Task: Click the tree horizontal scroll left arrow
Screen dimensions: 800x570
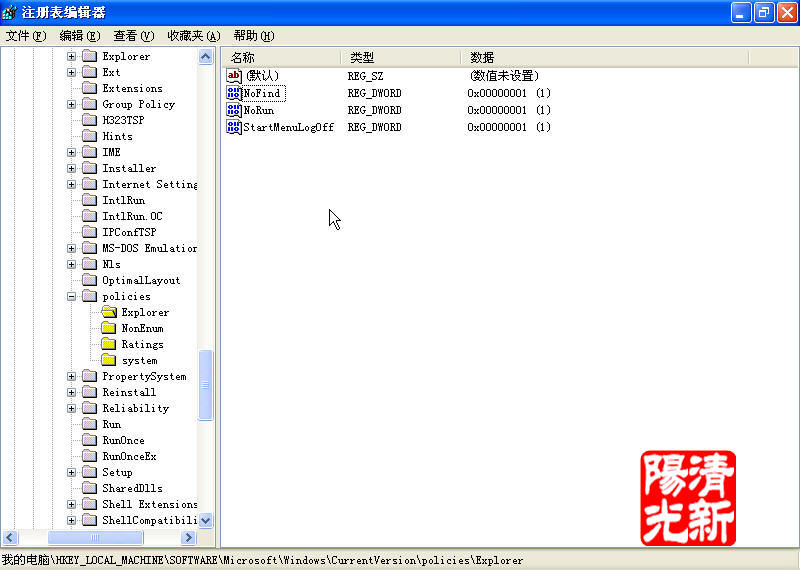Action: tap(10, 537)
